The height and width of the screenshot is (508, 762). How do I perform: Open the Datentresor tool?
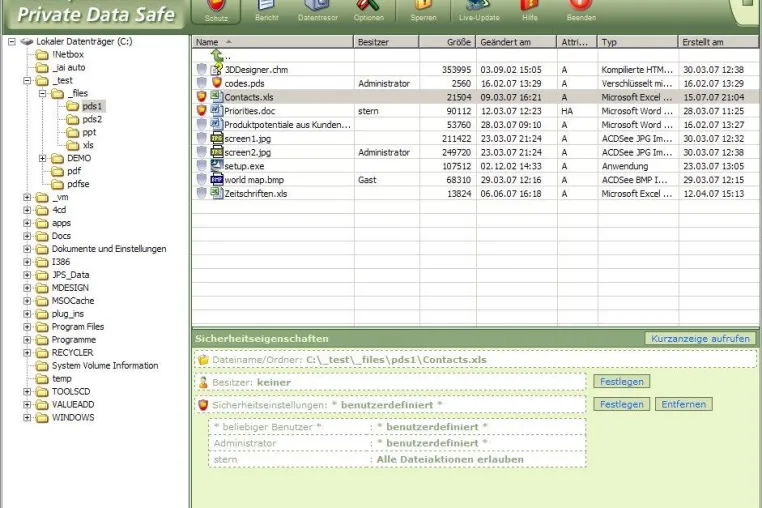318,12
